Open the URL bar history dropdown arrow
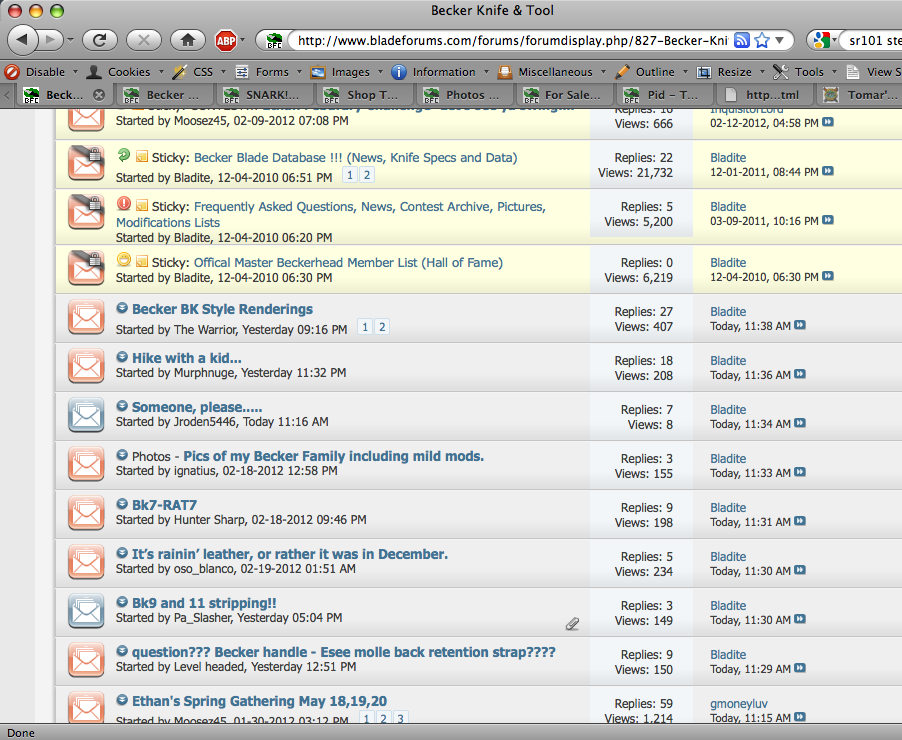Screen dimensions: 902x740 [780, 40]
